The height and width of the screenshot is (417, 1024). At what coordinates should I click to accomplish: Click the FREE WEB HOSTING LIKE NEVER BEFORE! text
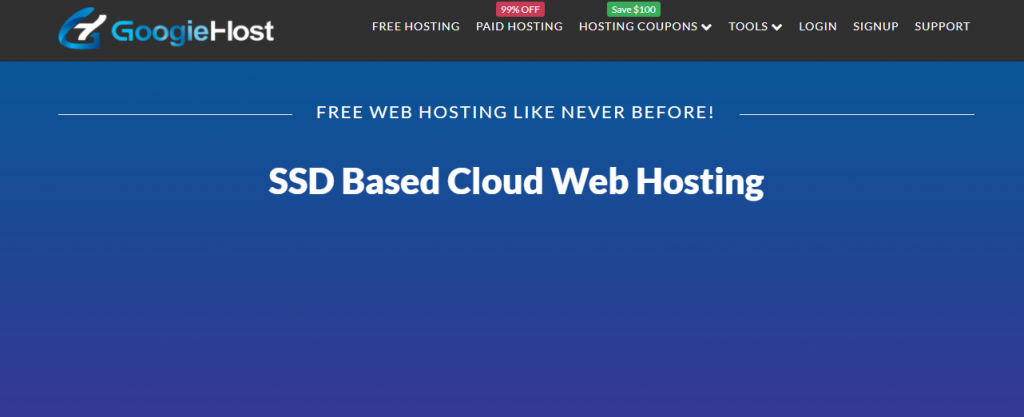point(515,112)
